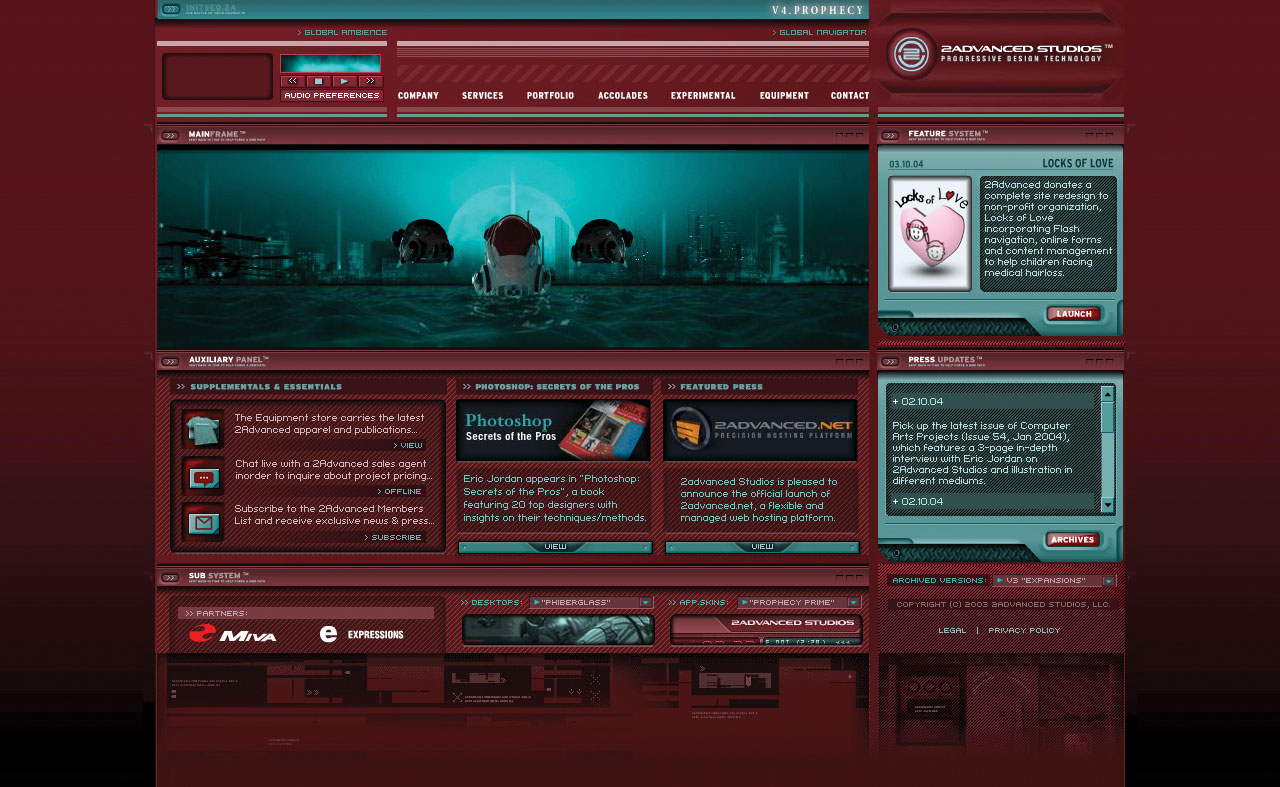Click the Offline chat status link
1280x787 pixels.
[400, 491]
